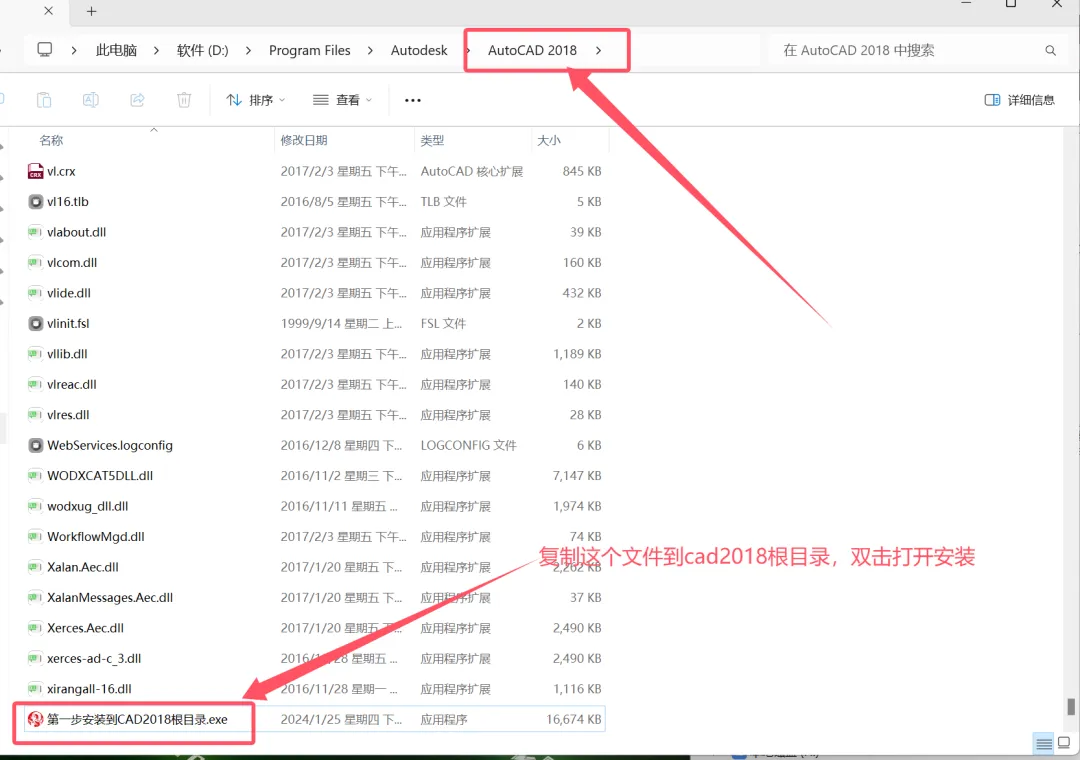The height and width of the screenshot is (760, 1080).
Task: Expand chevron after Program Files breadcrumb
Action: coord(371,50)
